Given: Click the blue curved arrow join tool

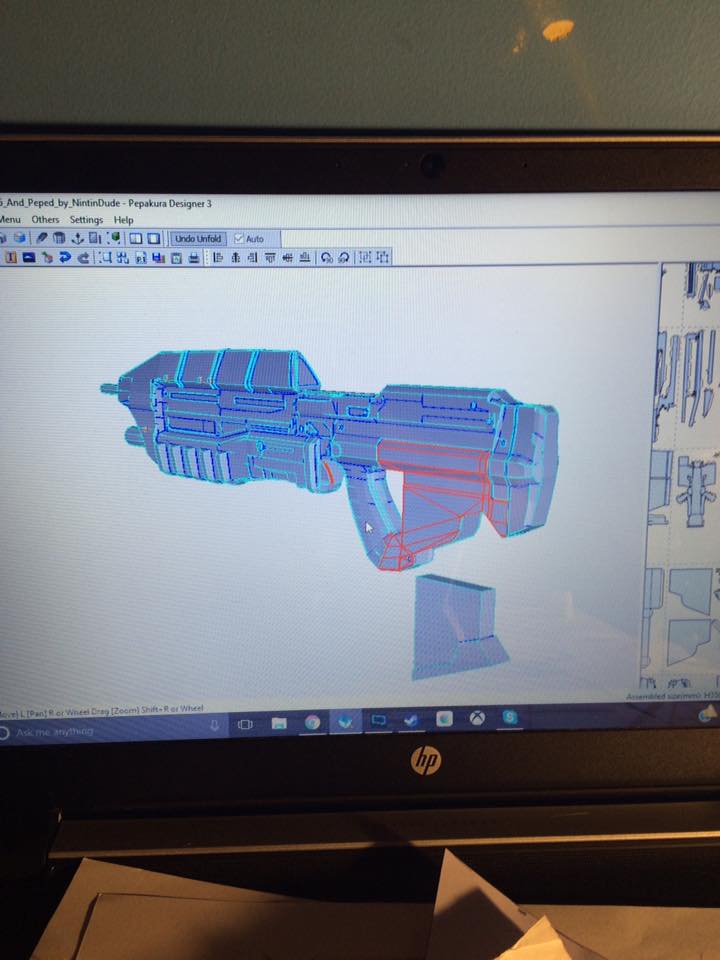Looking at the screenshot, I should click(65, 258).
